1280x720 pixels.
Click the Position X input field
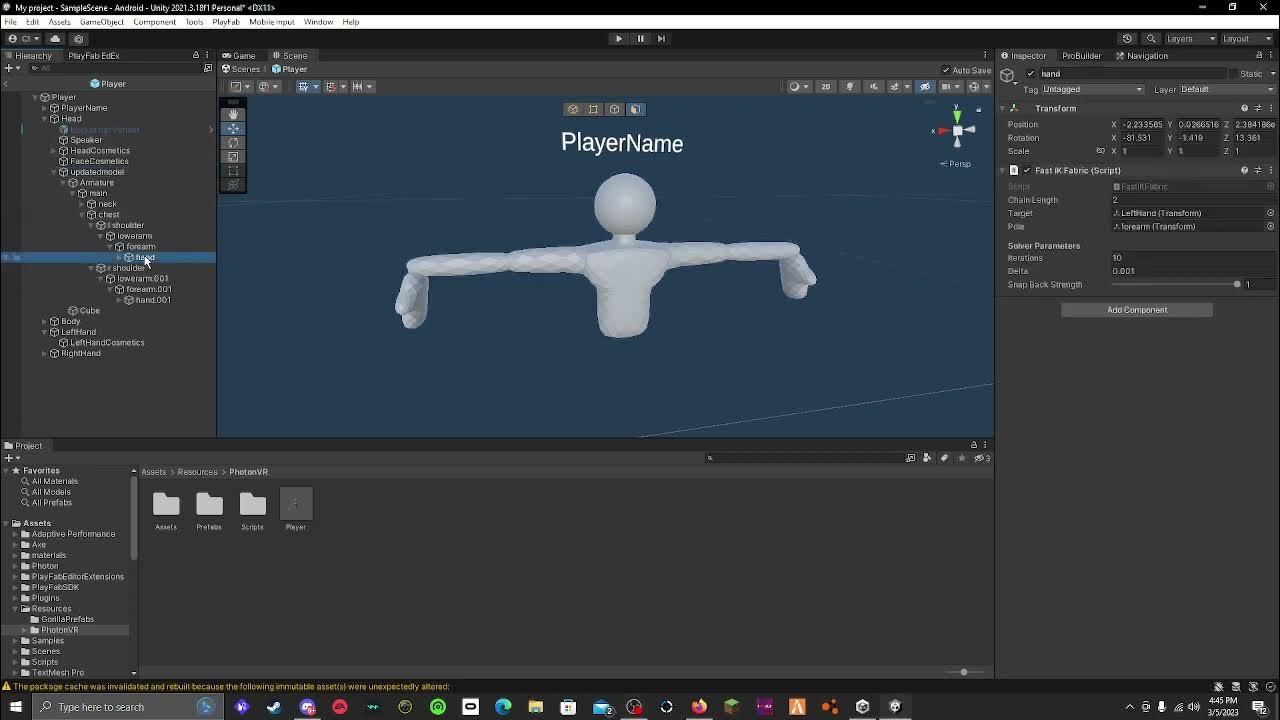(x=1144, y=125)
